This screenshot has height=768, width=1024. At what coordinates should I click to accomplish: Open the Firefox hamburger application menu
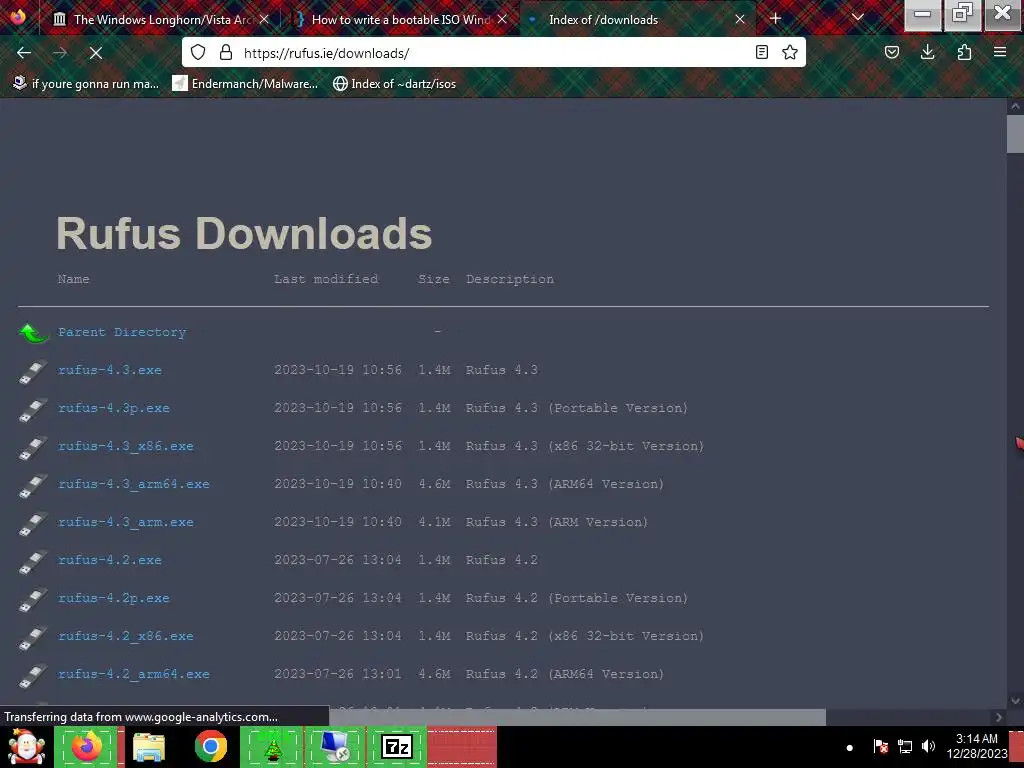[x=1000, y=52]
